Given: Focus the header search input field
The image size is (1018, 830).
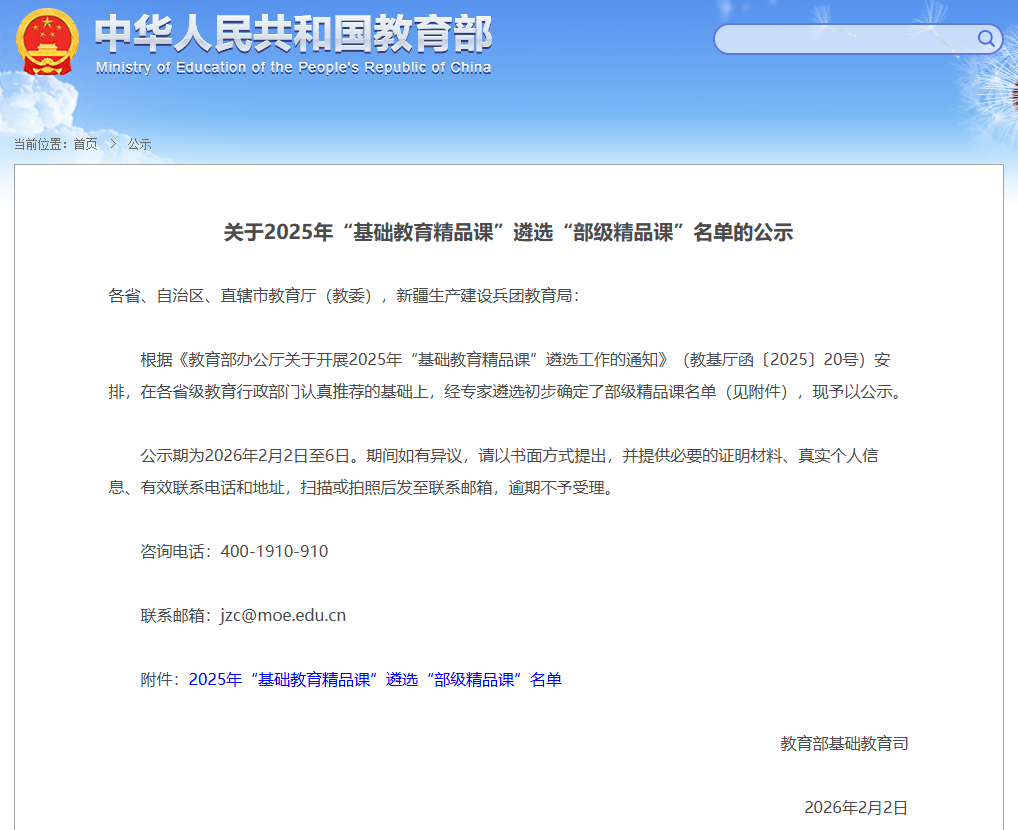Looking at the screenshot, I should [x=845, y=39].
